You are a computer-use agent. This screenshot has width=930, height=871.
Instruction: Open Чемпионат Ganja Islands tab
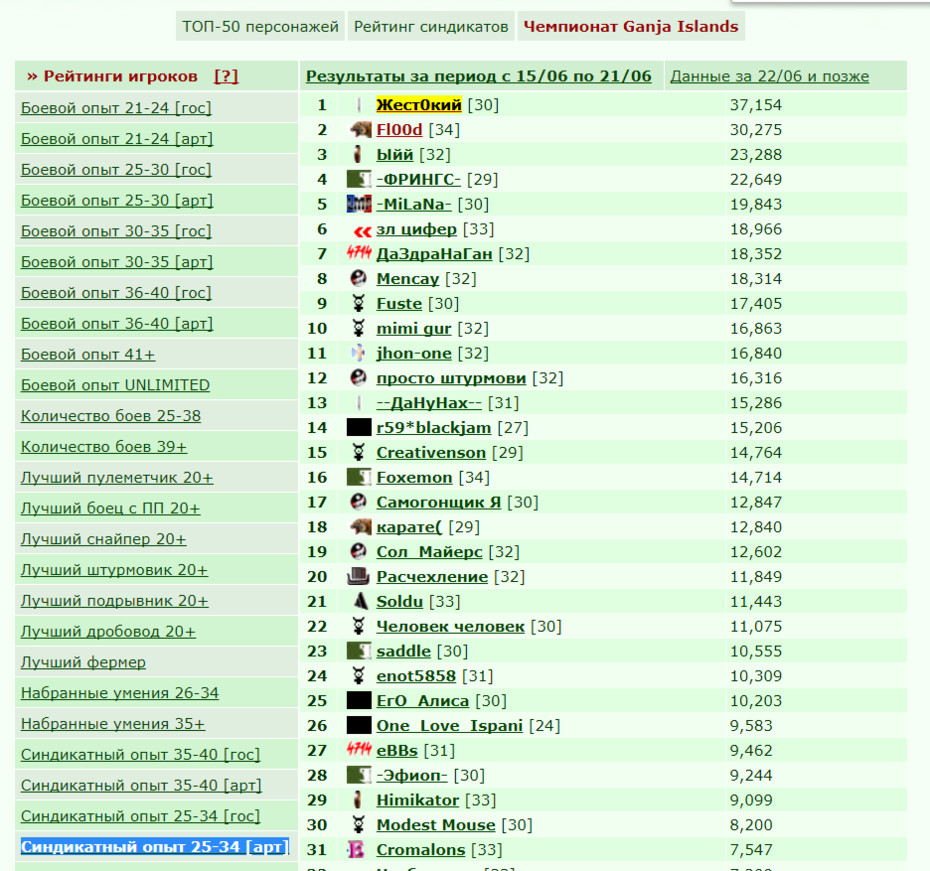pyautogui.click(x=630, y=27)
